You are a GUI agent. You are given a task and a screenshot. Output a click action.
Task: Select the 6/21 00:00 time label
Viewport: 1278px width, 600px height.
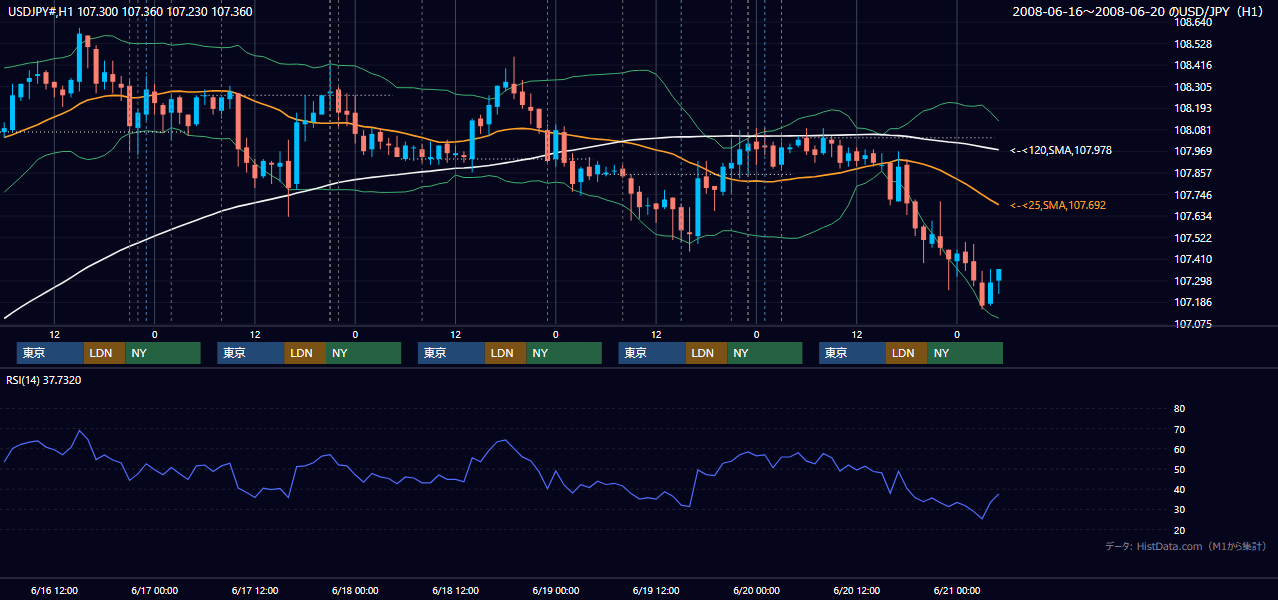pos(957,590)
